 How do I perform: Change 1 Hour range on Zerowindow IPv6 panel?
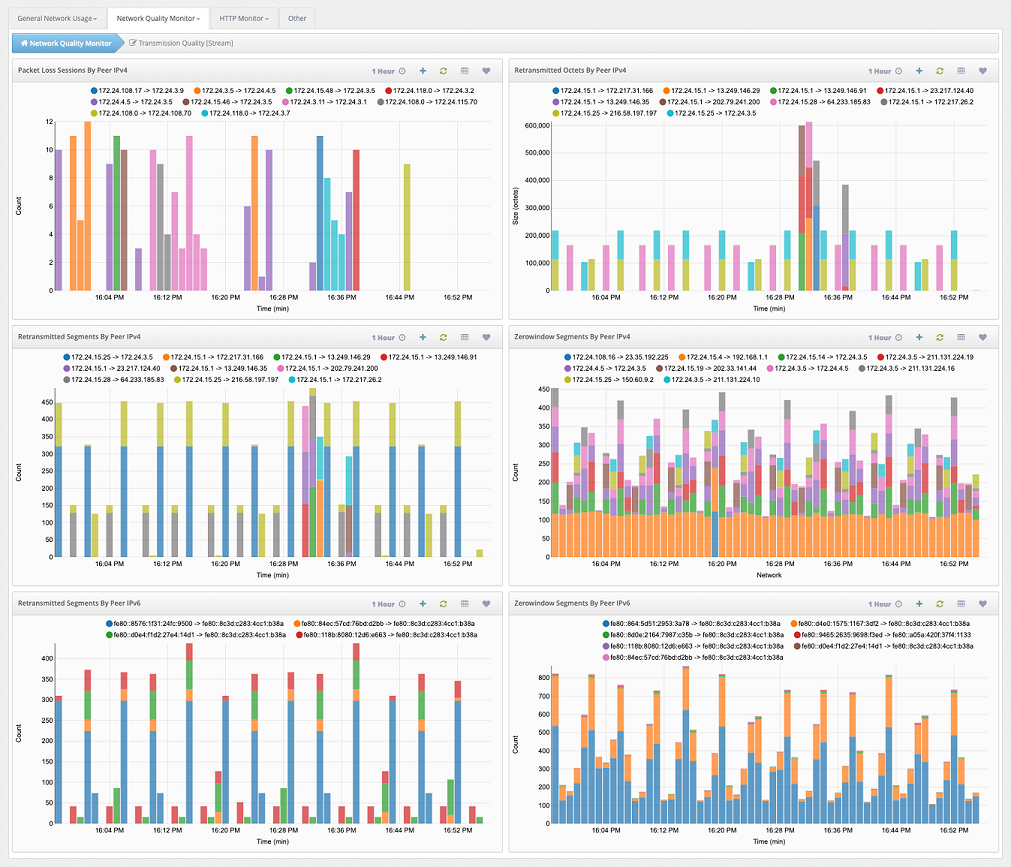click(884, 604)
